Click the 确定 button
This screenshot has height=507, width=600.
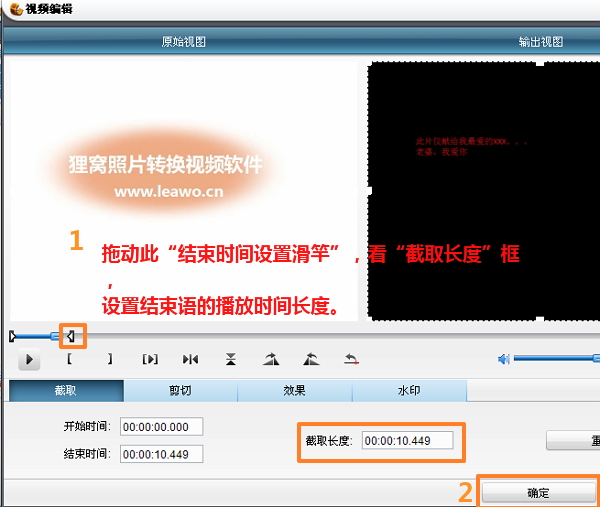coord(538,493)
